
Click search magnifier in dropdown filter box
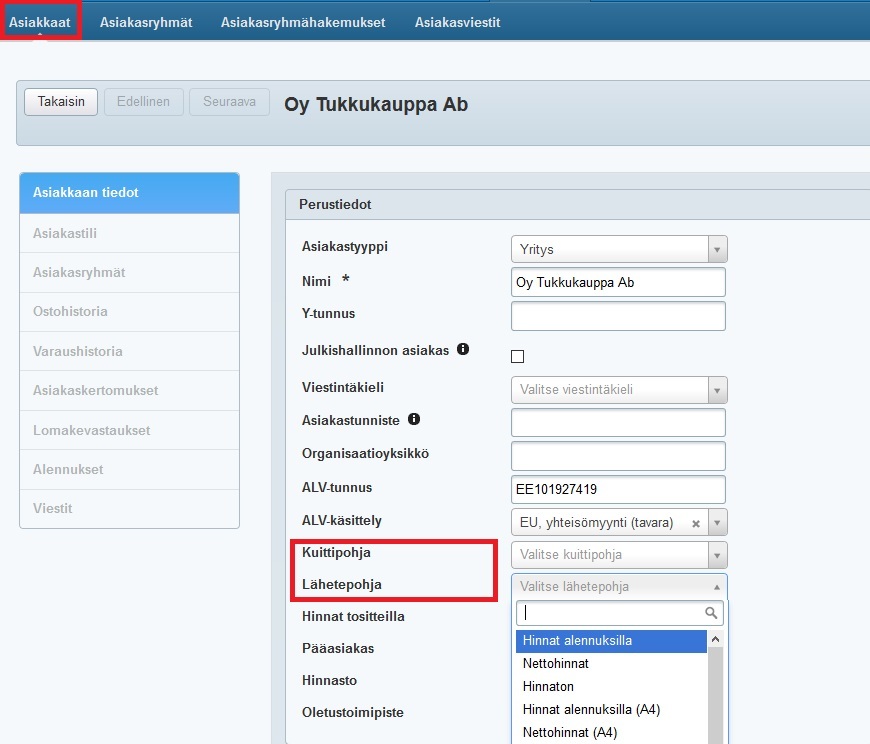coord(711,613)
